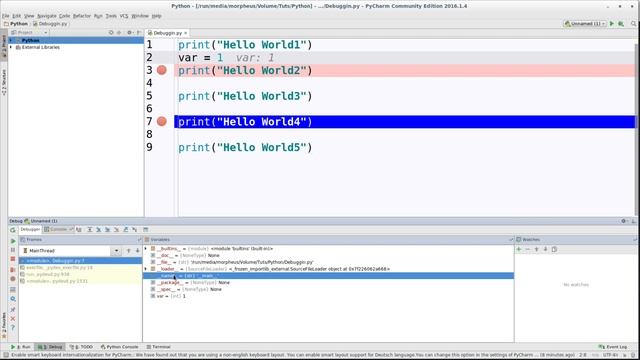Open the Run tool window button
Viewport: 640px width, 360px height.
click(21, 347)
